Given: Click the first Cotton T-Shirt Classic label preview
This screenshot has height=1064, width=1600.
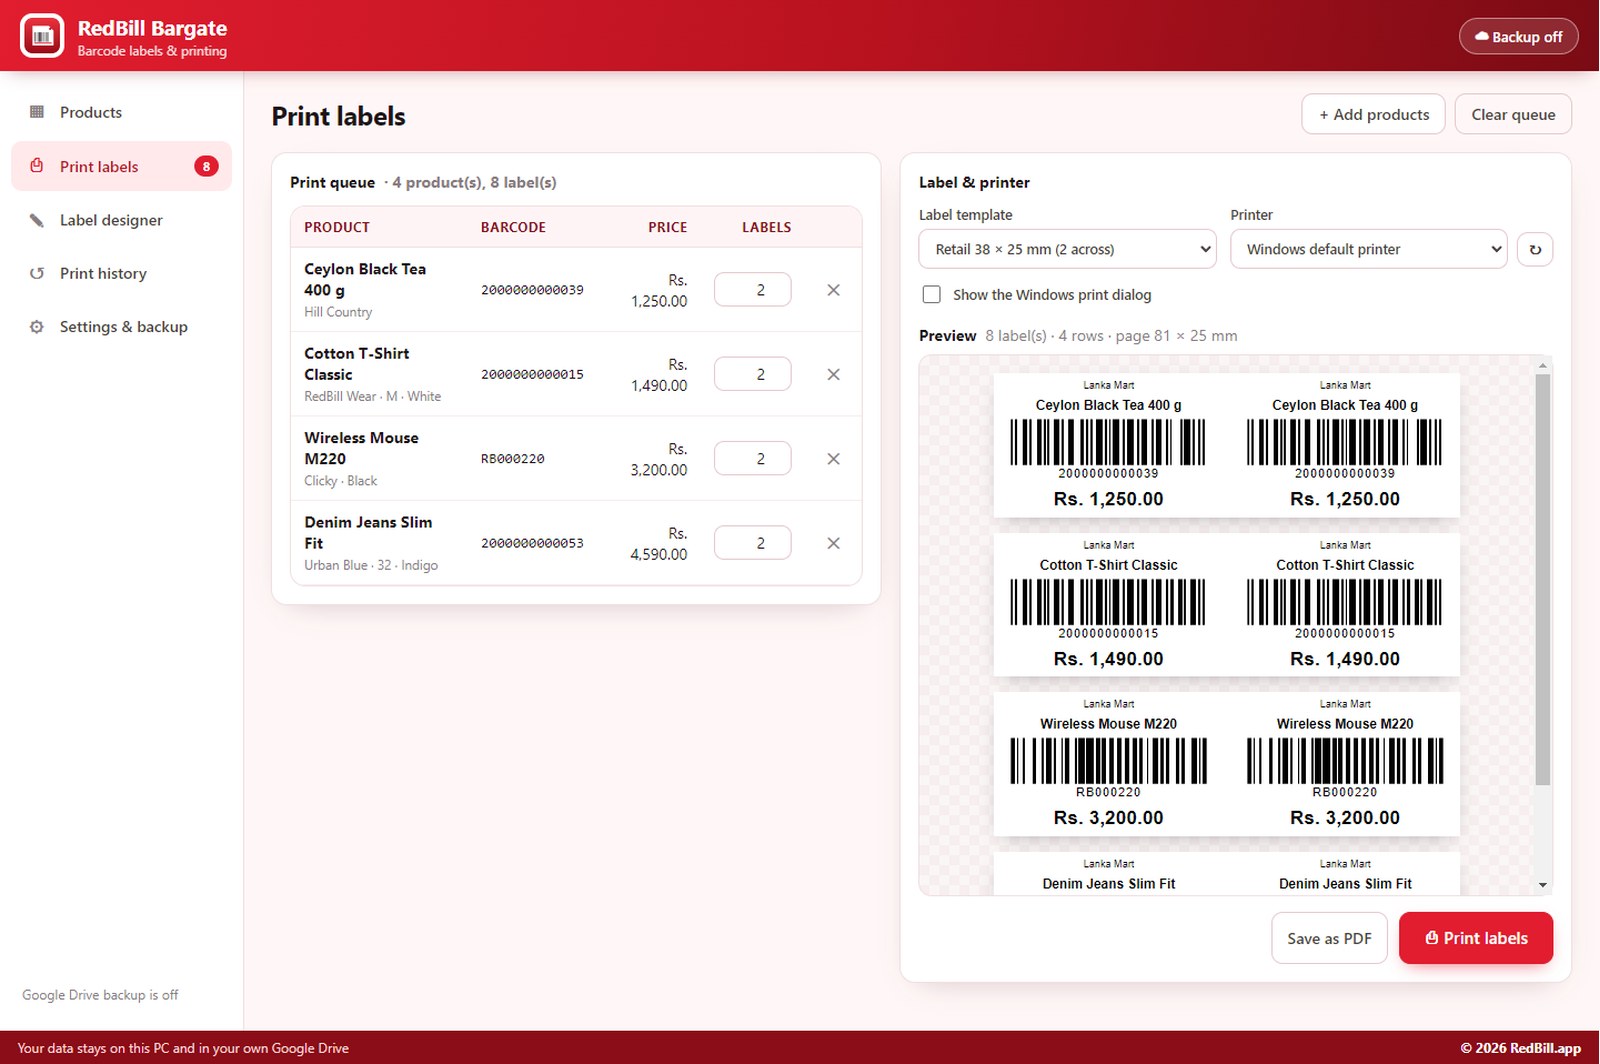Looking at the screenshot, I should 1108,604.
